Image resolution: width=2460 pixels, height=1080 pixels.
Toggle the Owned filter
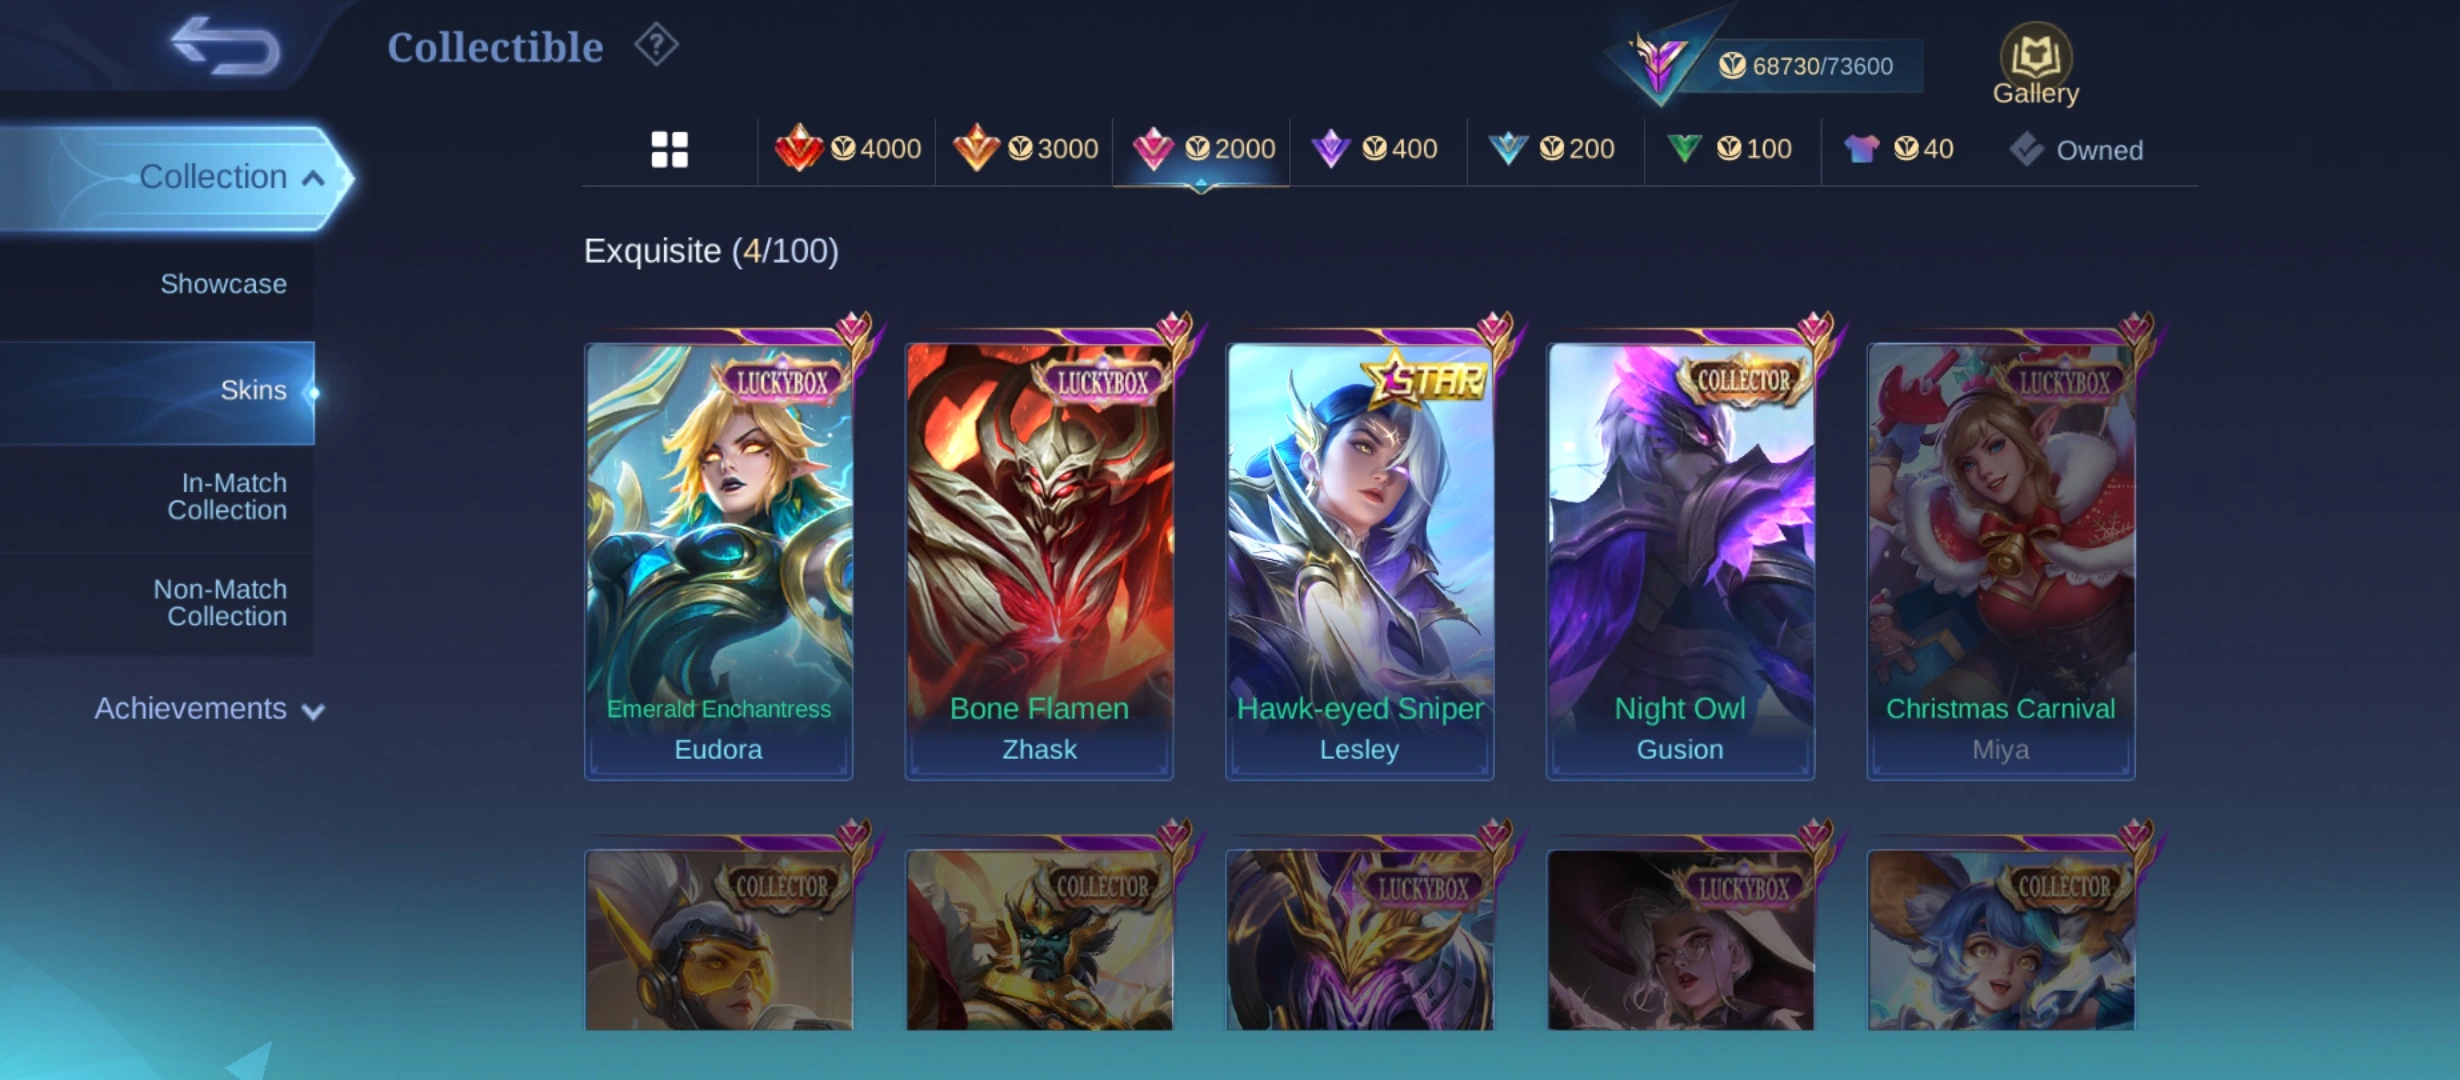pyautogui.click(x=2077, y=150)
